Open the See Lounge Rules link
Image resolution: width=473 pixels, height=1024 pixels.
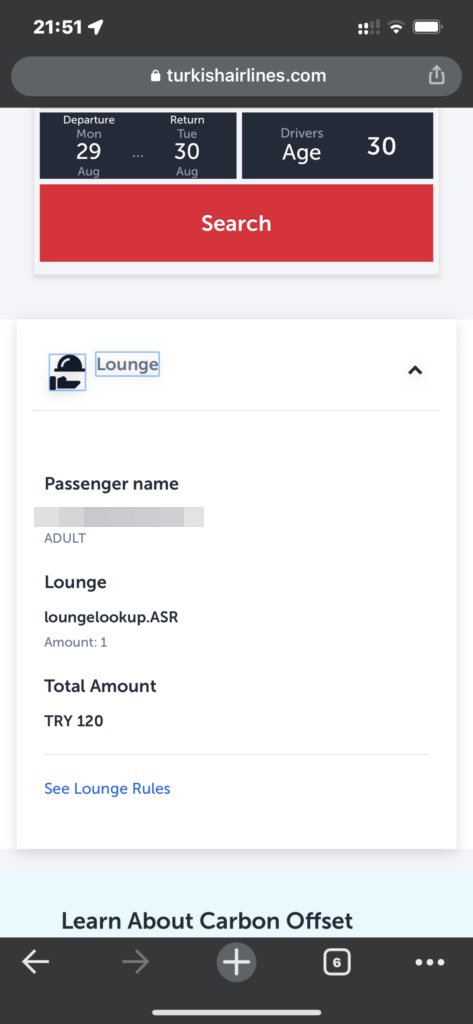coord(107,789)
